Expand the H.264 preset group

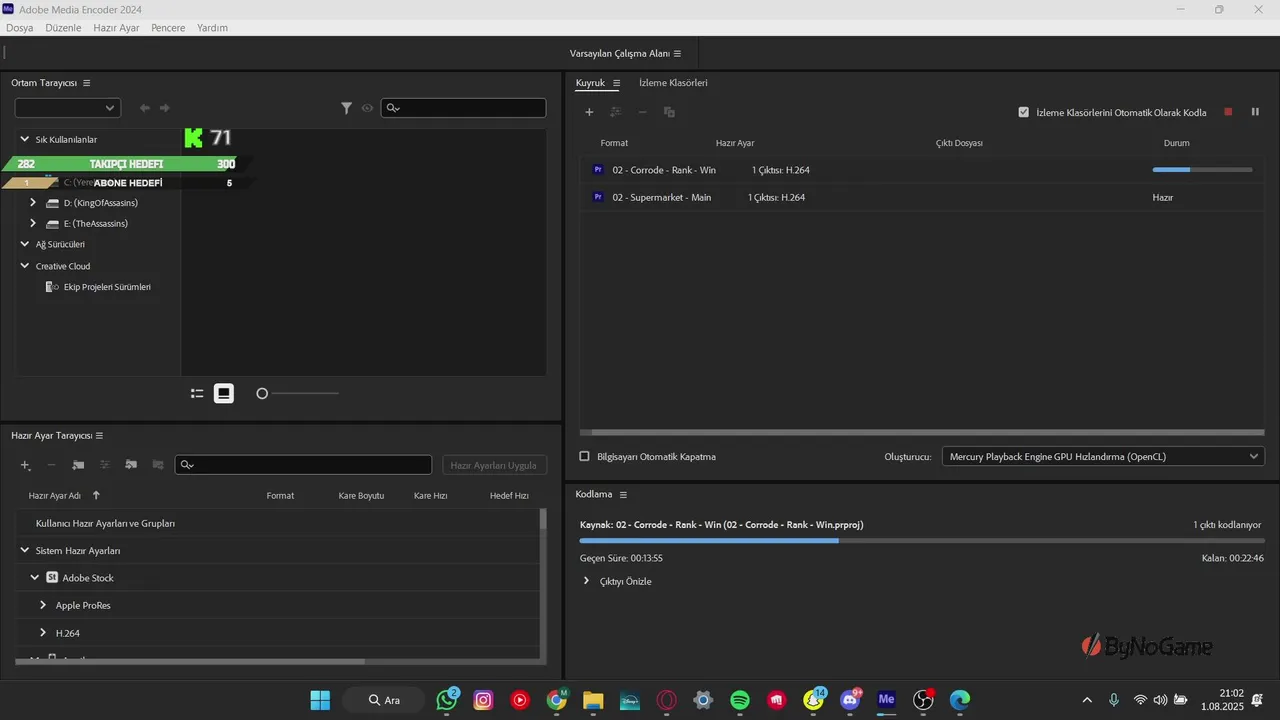tap(43, 633)
